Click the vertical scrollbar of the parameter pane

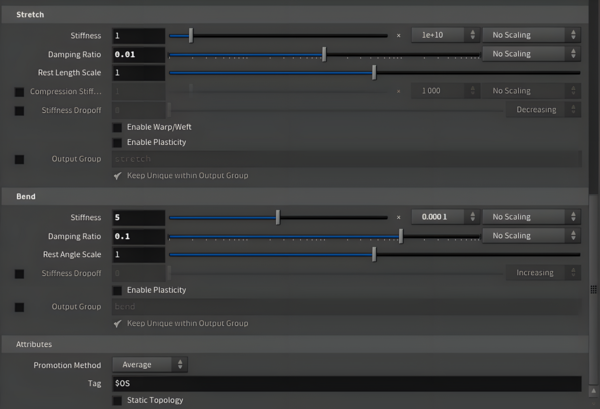pos(593,289)
